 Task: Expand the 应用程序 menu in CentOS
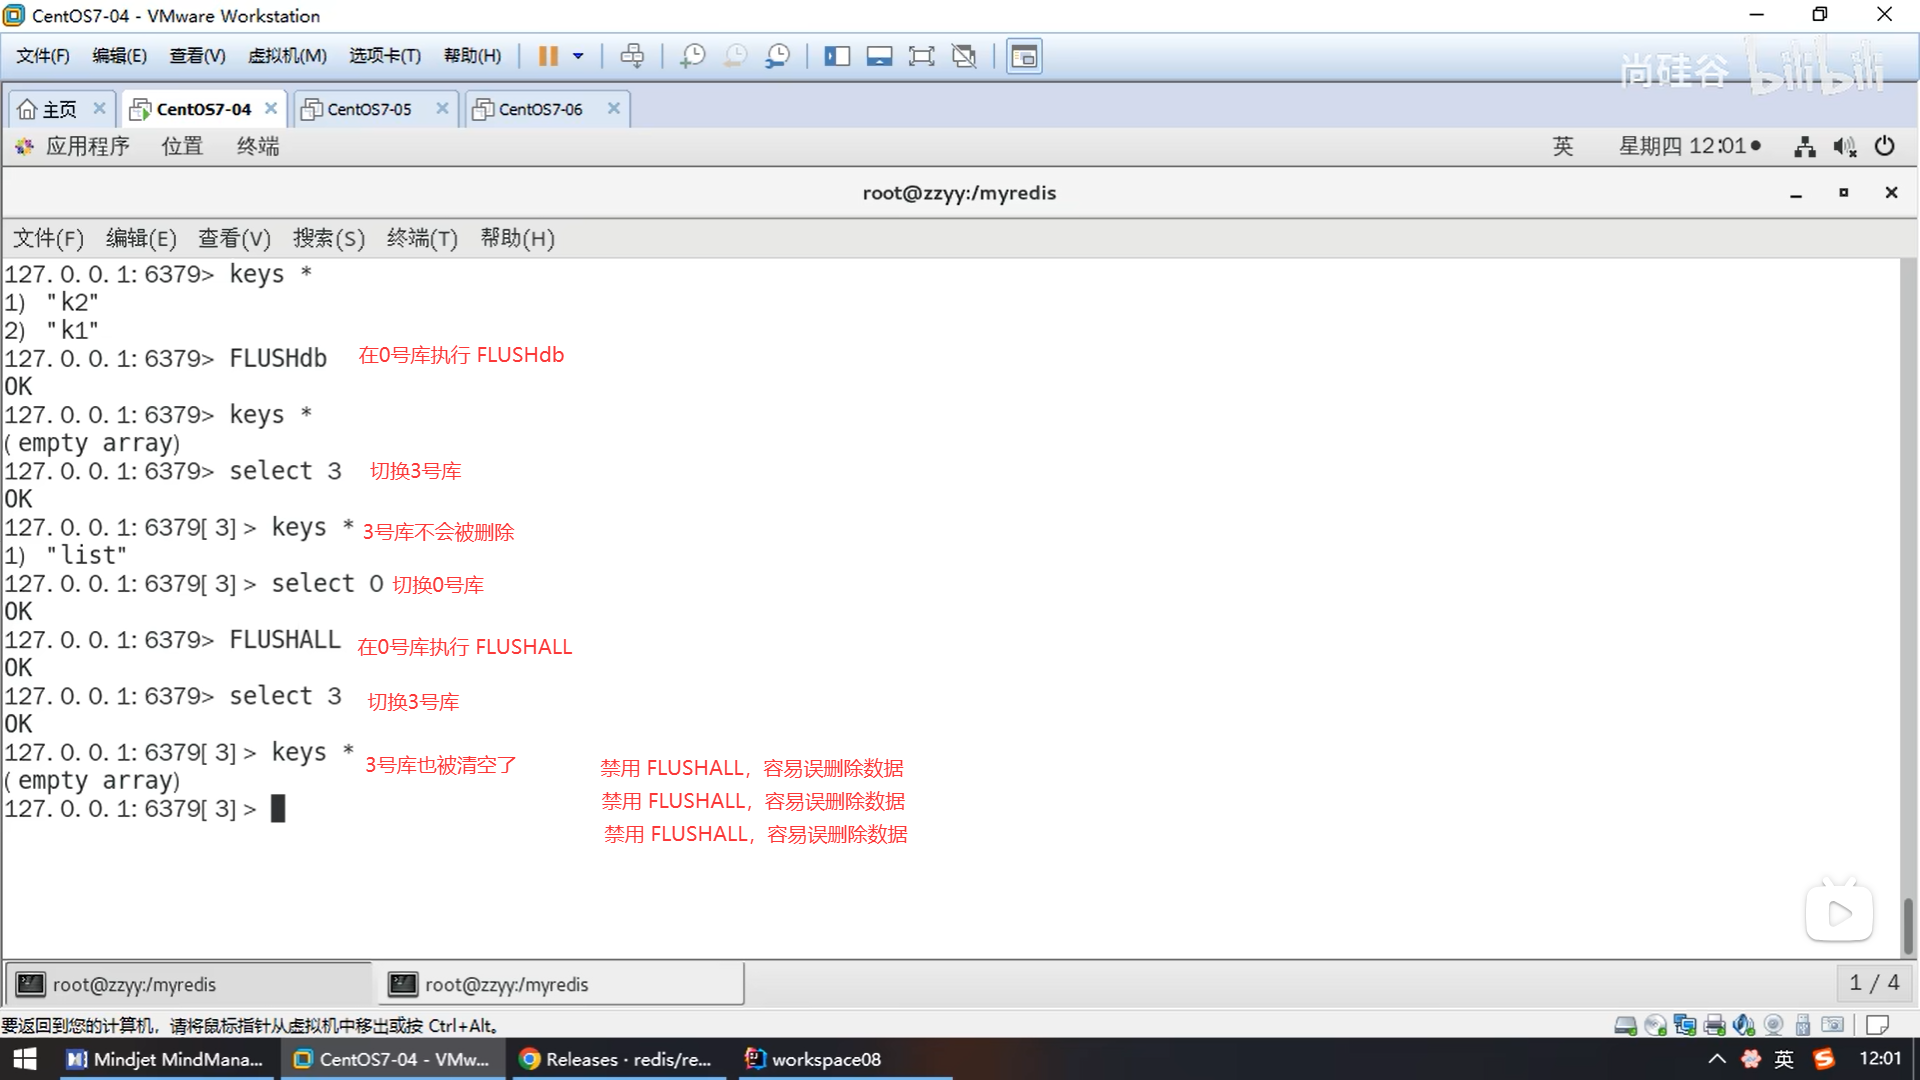coord(87,147)
